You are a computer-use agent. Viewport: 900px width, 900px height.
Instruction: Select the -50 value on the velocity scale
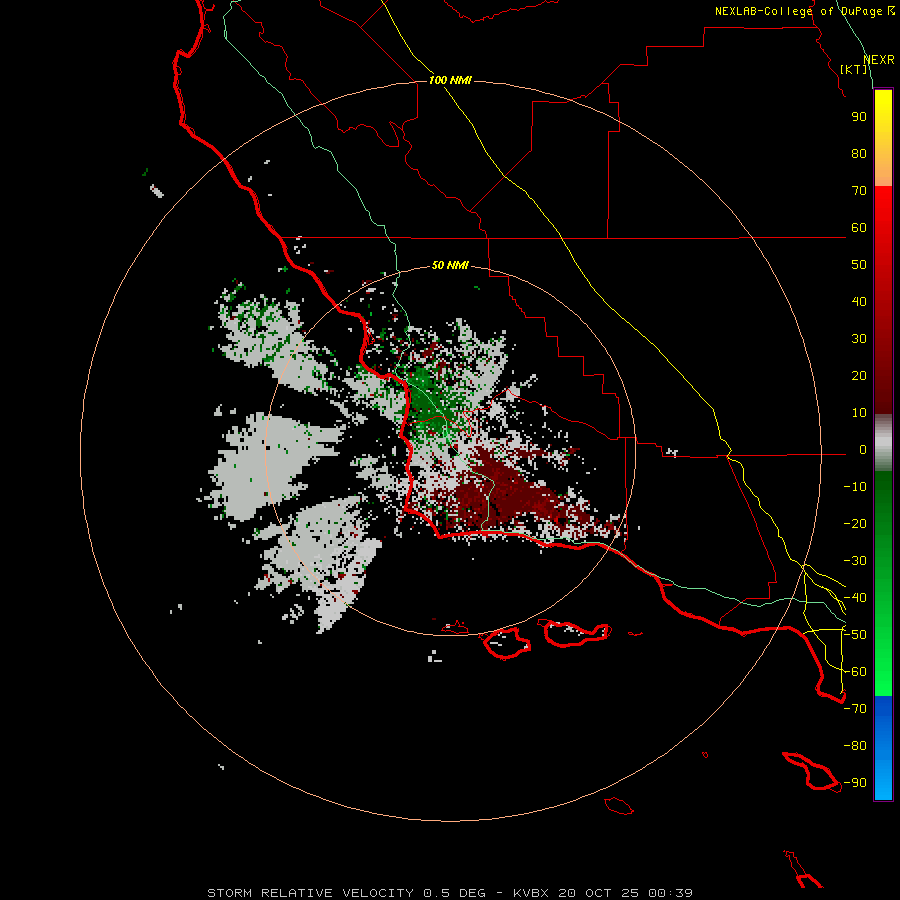click(855, 635)
